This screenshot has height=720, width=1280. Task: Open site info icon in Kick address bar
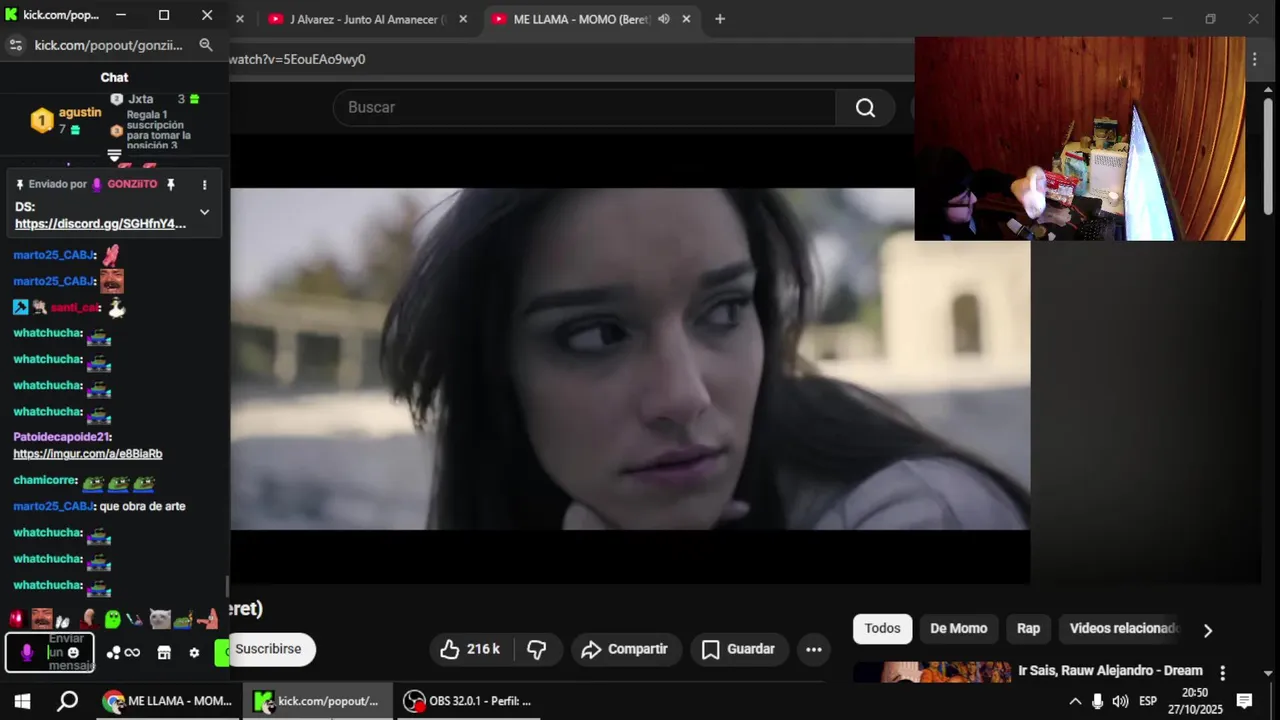(15, 45)
